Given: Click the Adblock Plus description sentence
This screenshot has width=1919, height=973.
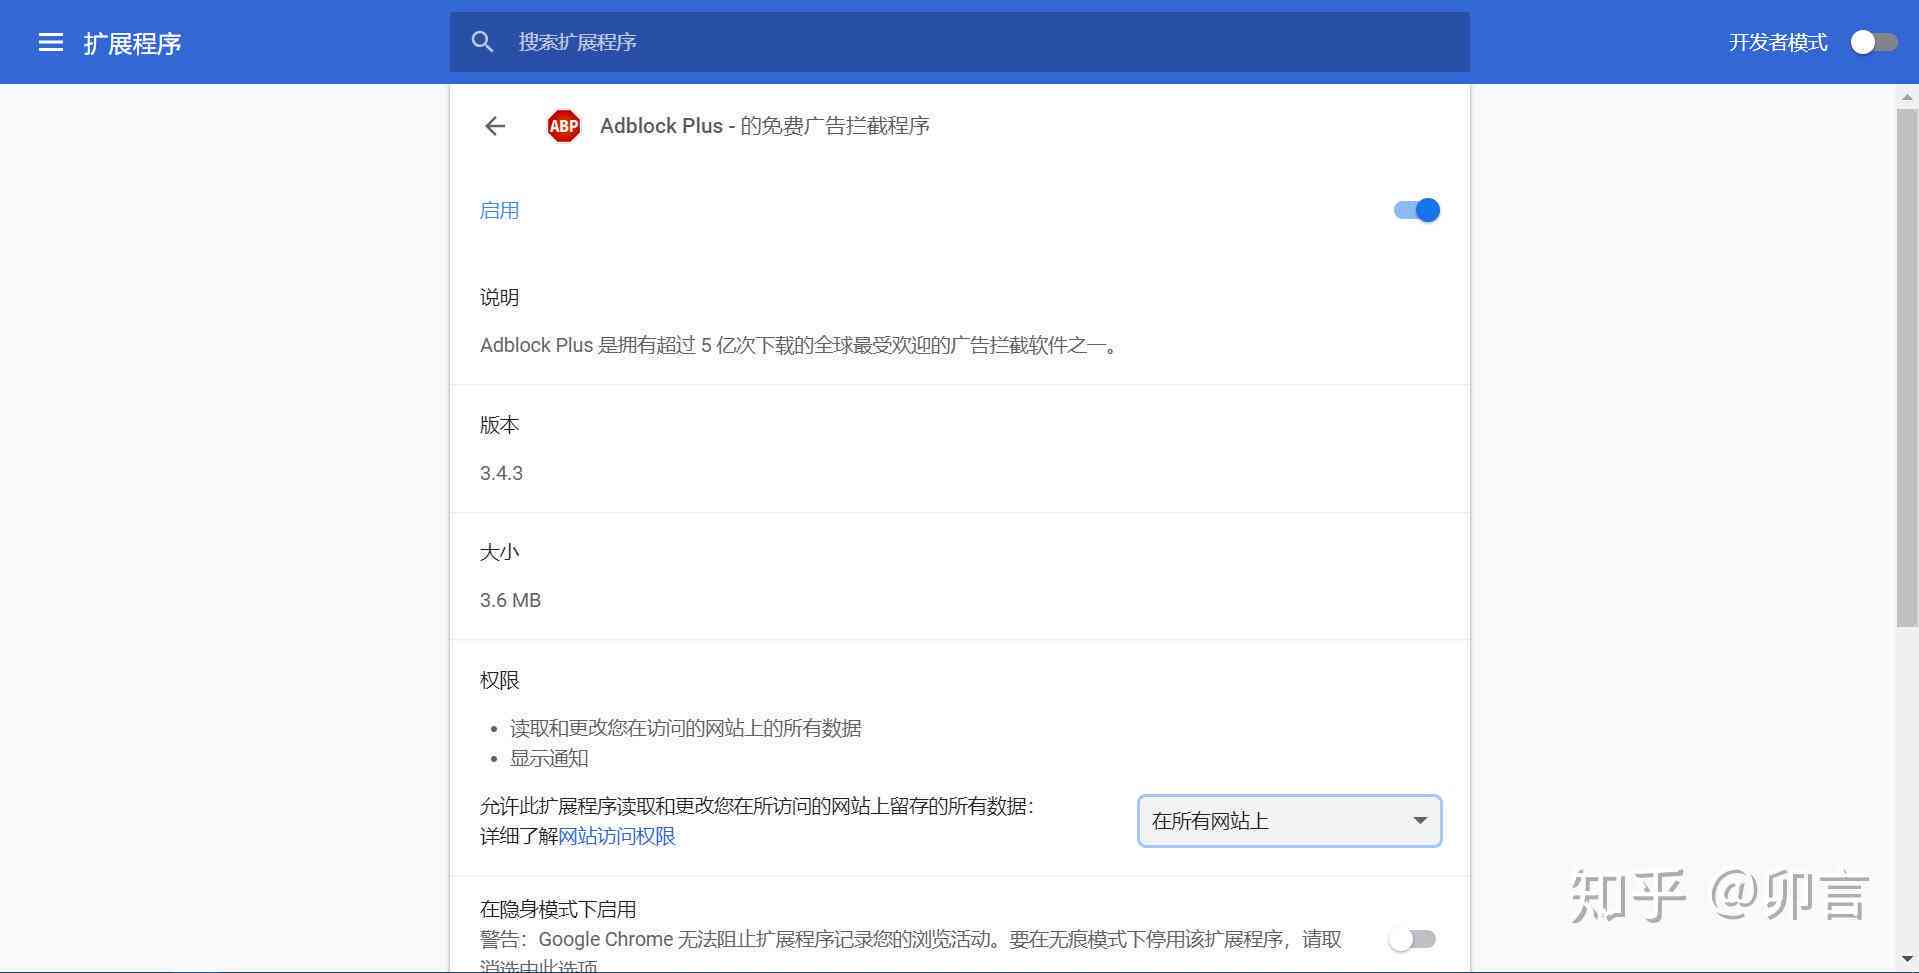Looking at the screenshot, I should coord(800,345).
